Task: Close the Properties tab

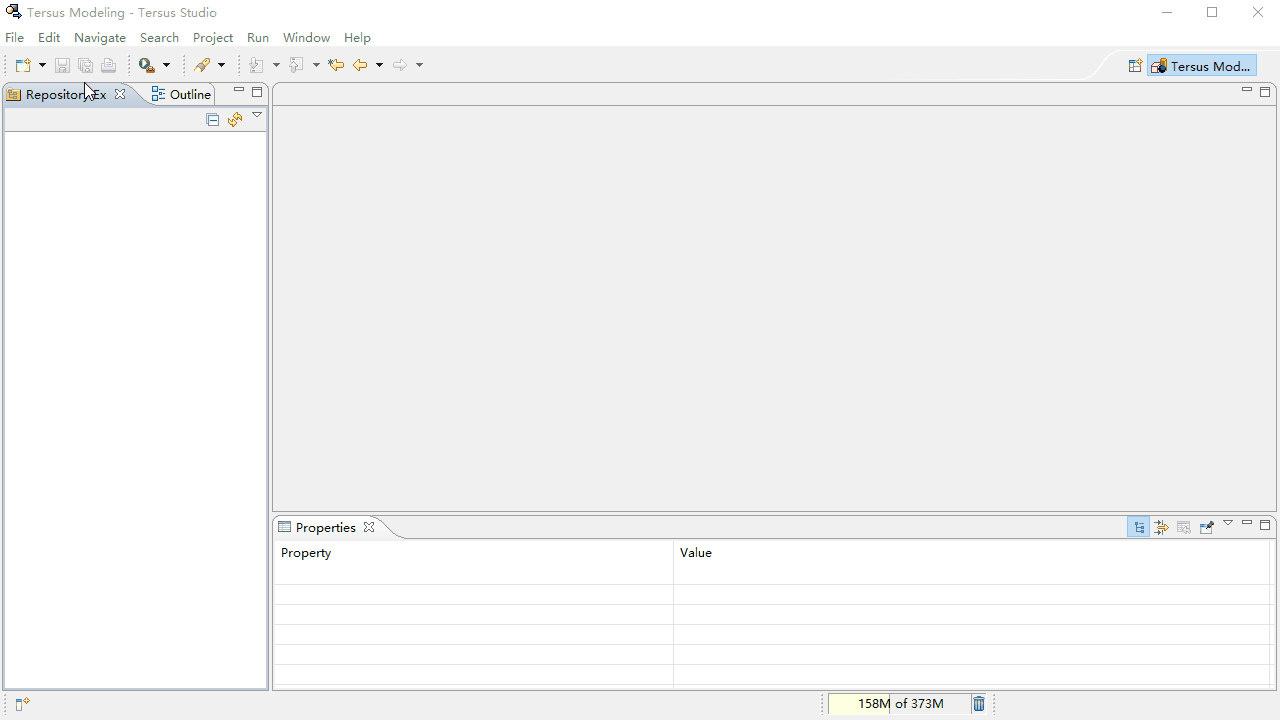Action: [369, 527]
